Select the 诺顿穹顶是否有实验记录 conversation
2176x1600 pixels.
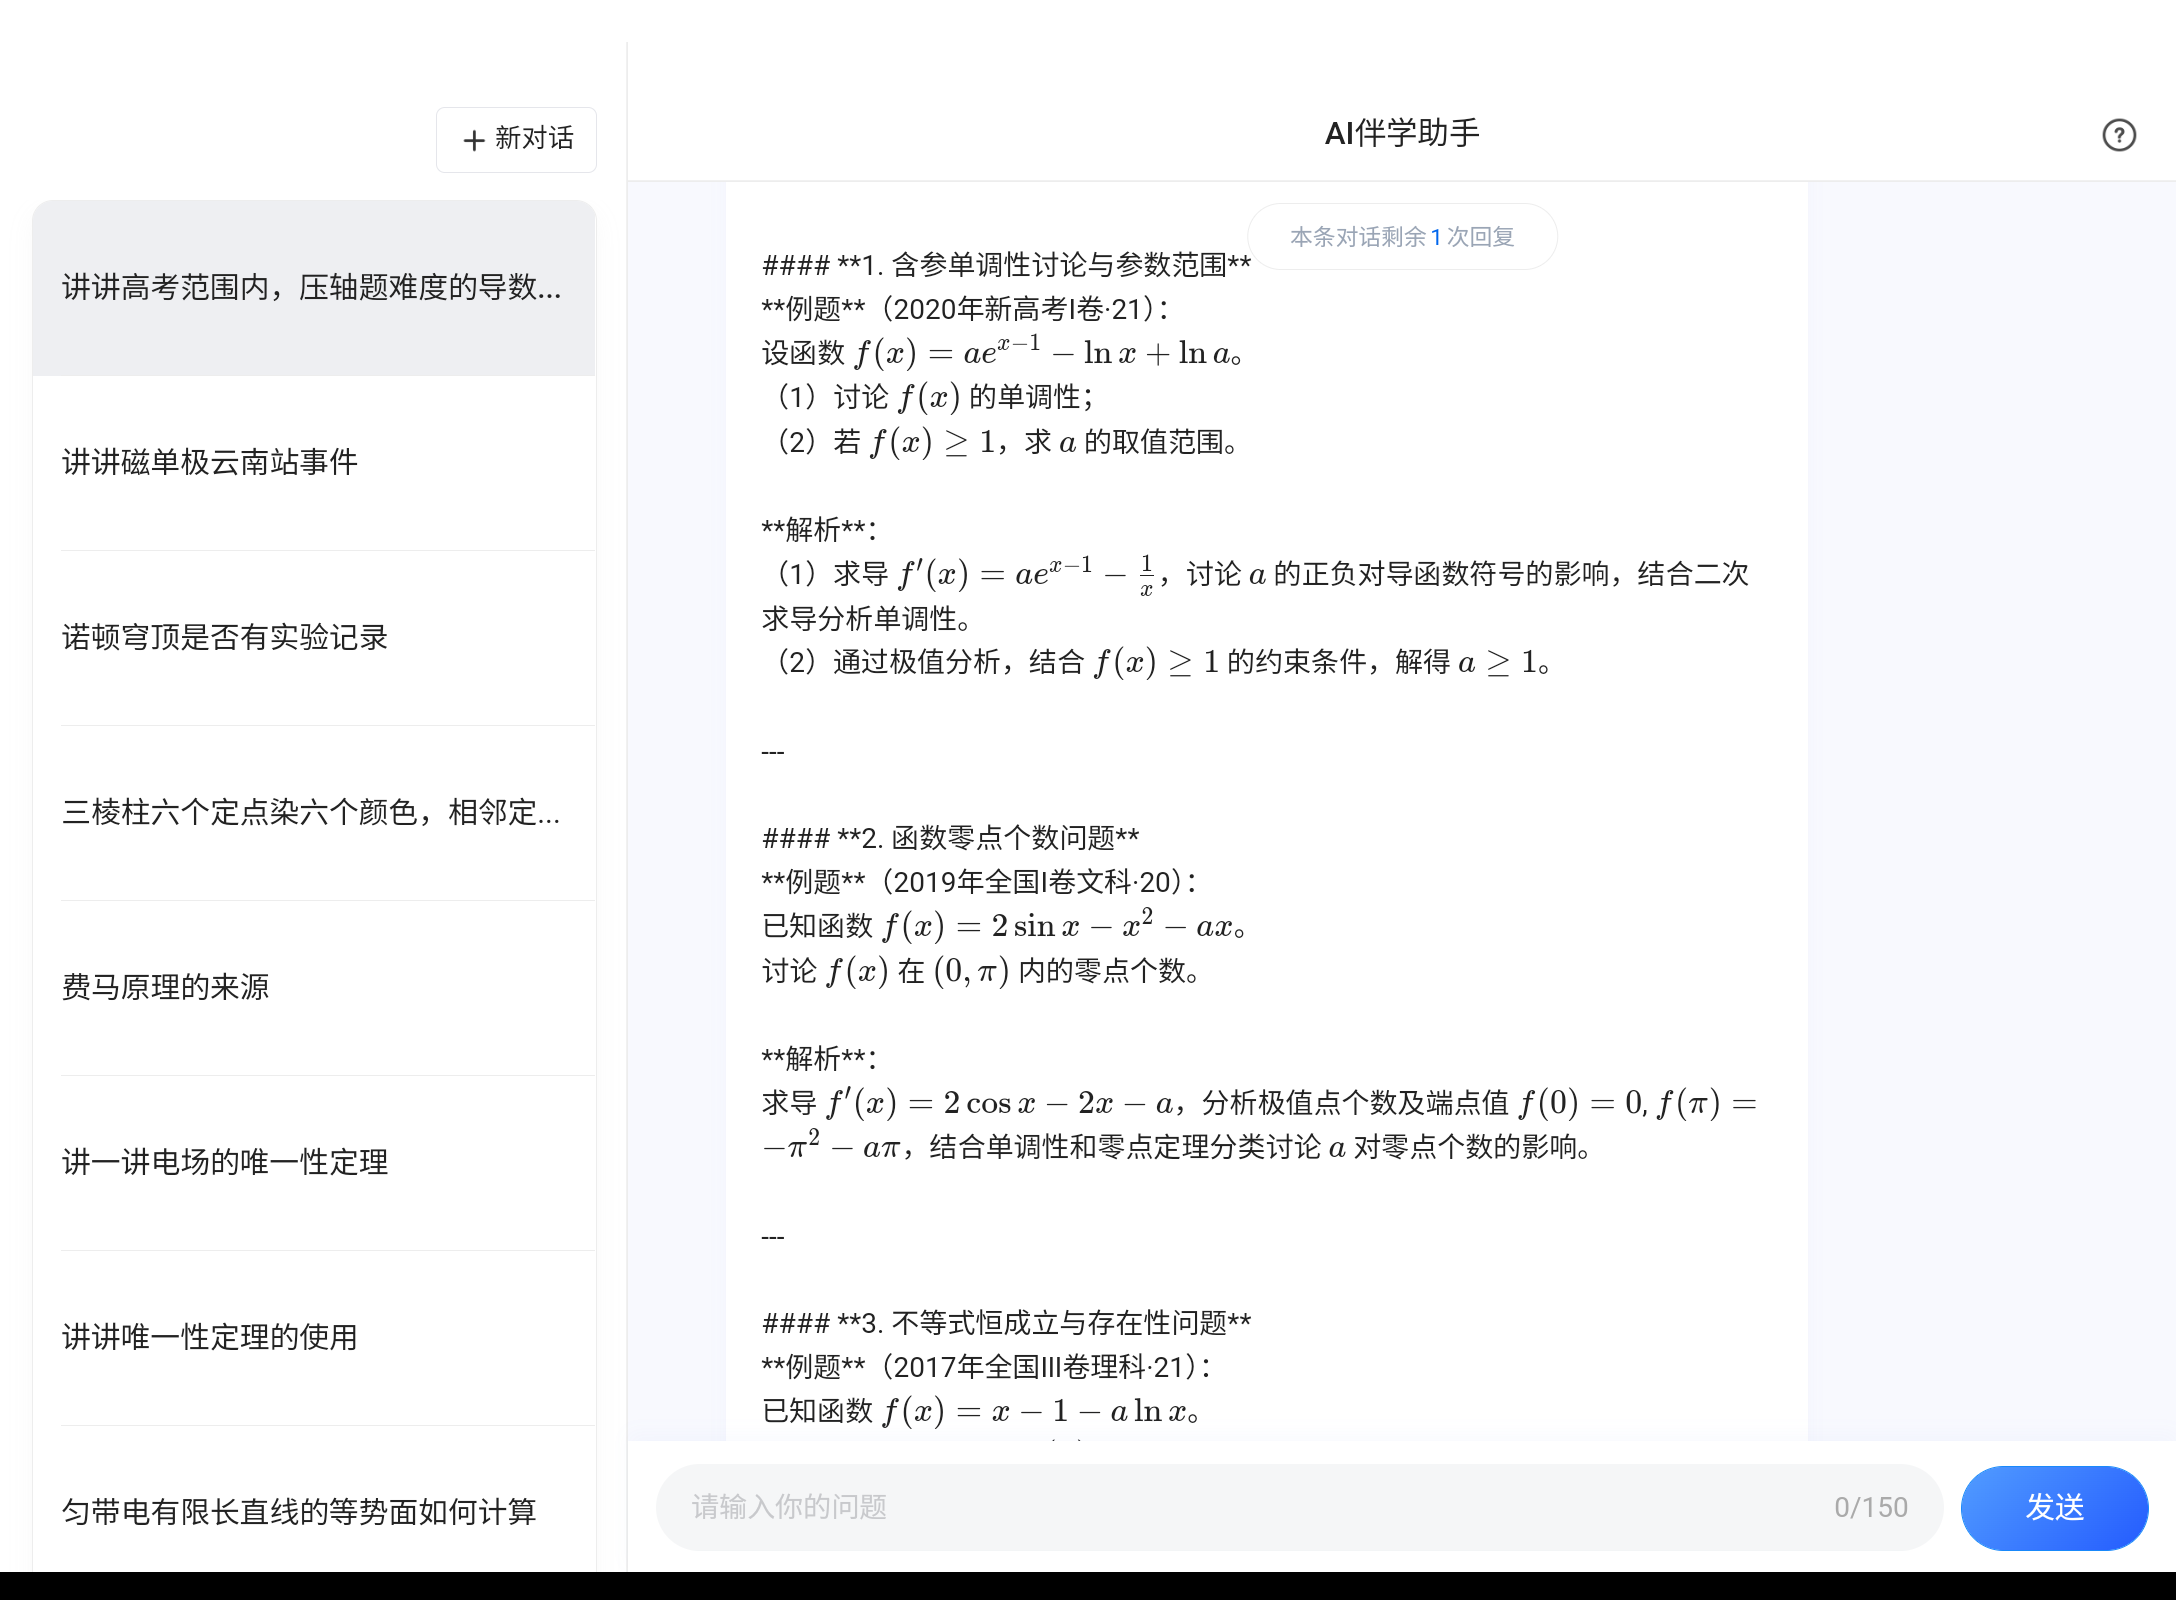(x=225, y=637)
